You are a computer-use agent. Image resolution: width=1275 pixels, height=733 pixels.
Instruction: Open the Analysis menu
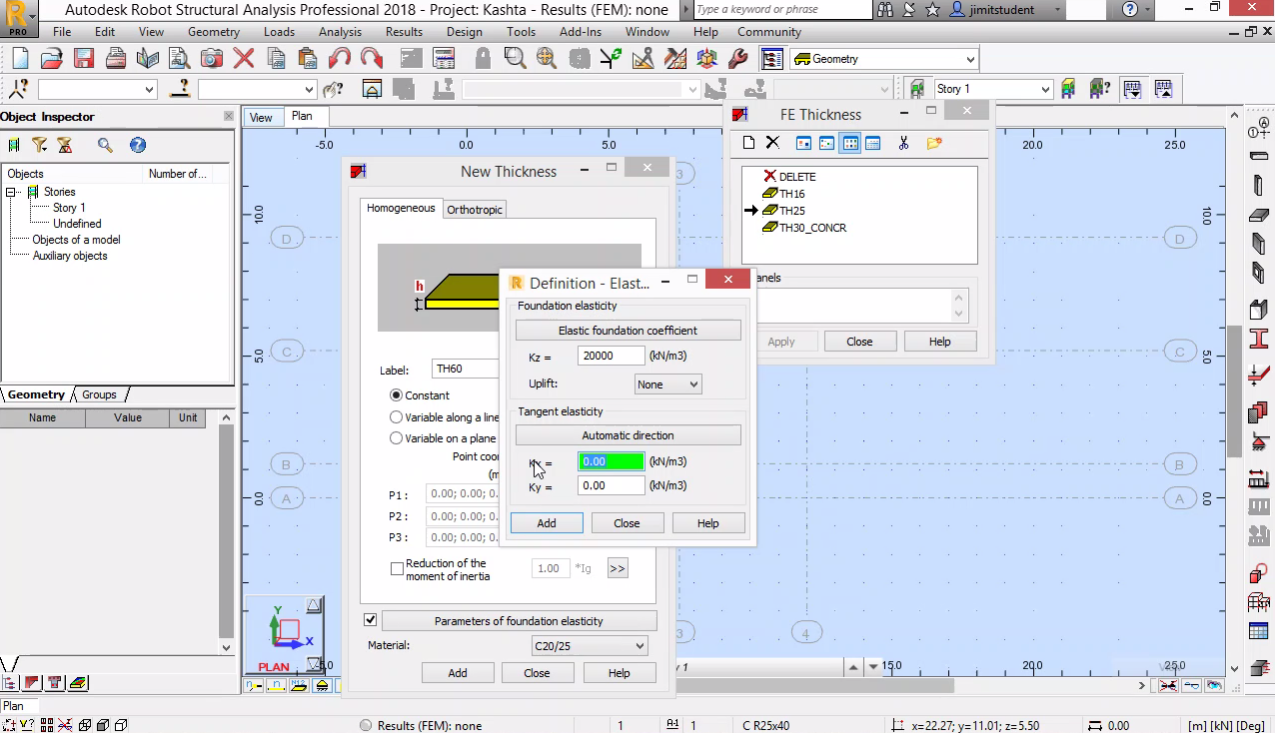tap(340, 32)
